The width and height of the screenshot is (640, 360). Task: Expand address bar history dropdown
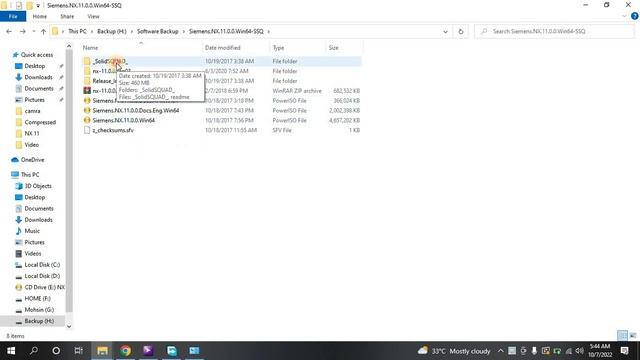point(445,31)
